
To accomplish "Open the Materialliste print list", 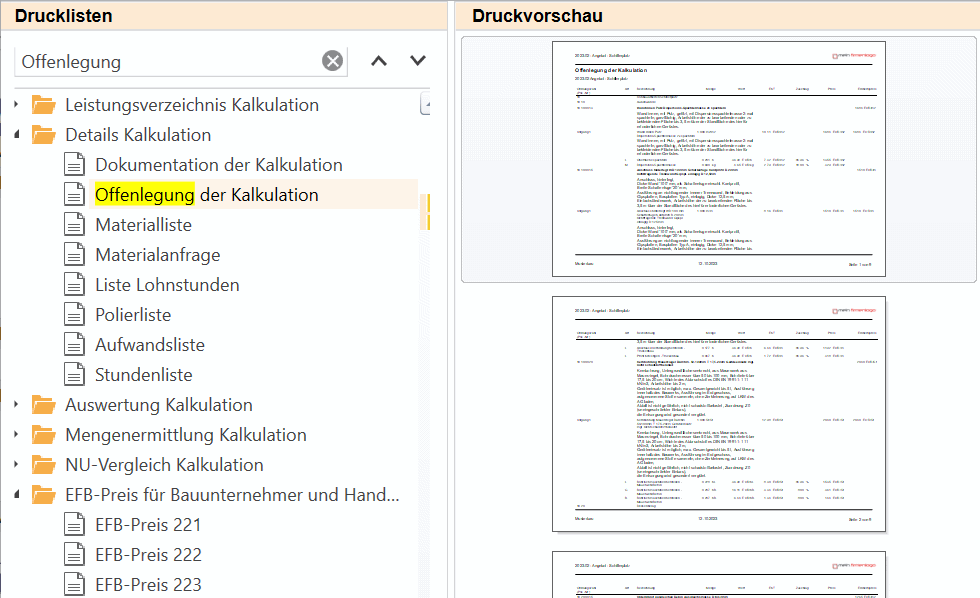I will [143, 224].
